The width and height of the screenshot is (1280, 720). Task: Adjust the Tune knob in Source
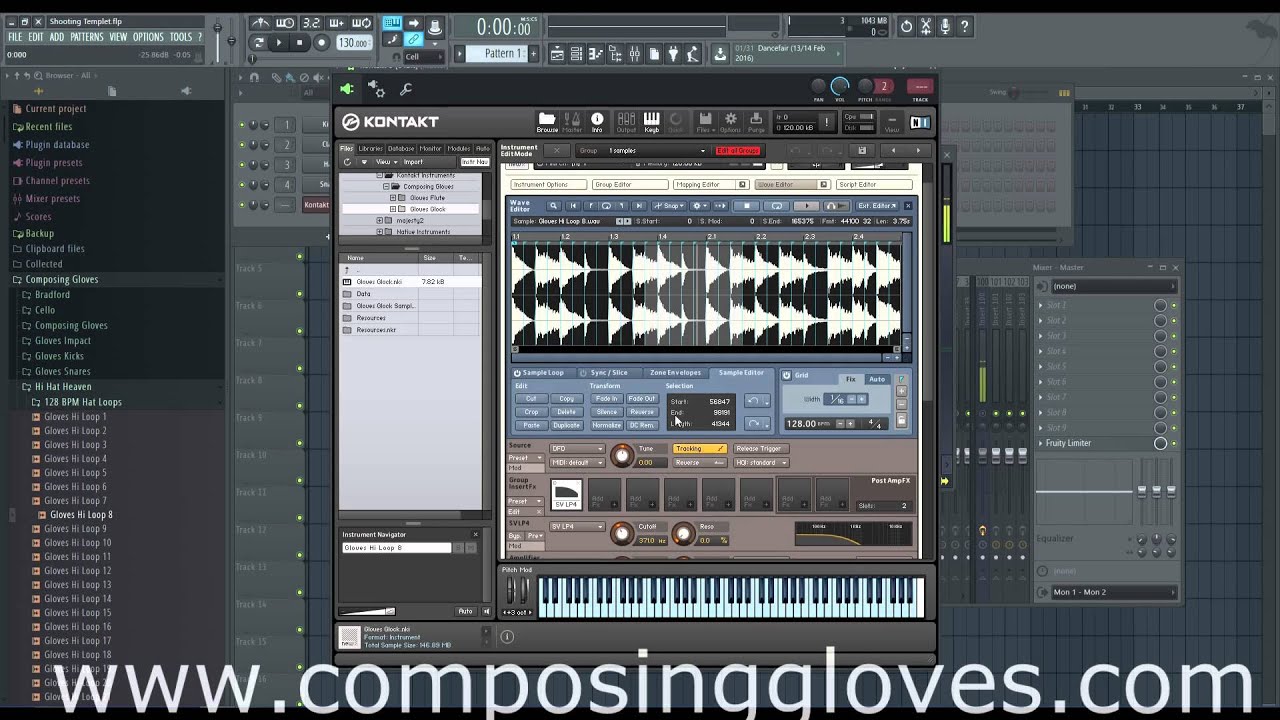click(x=622, y=455)
